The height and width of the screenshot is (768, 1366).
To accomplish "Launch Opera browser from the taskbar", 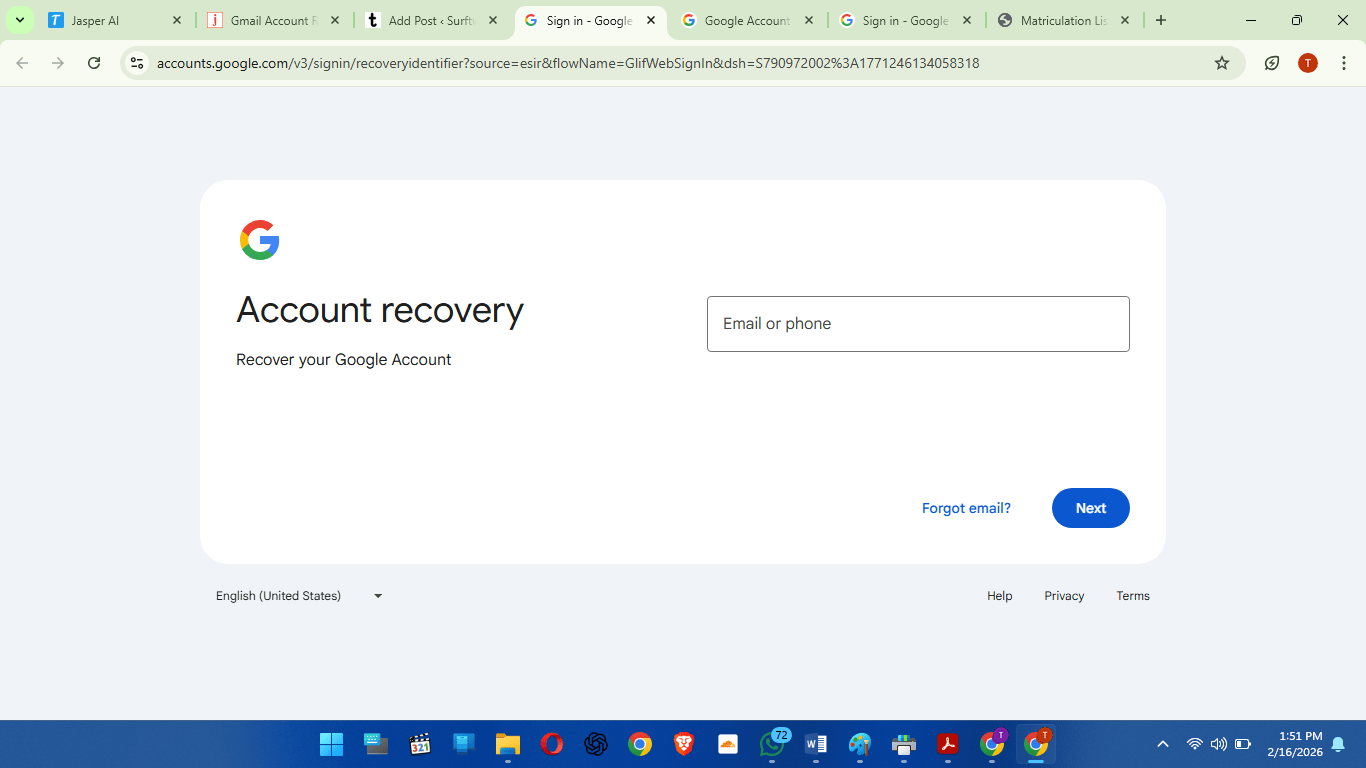I will (x=552, y=744).
